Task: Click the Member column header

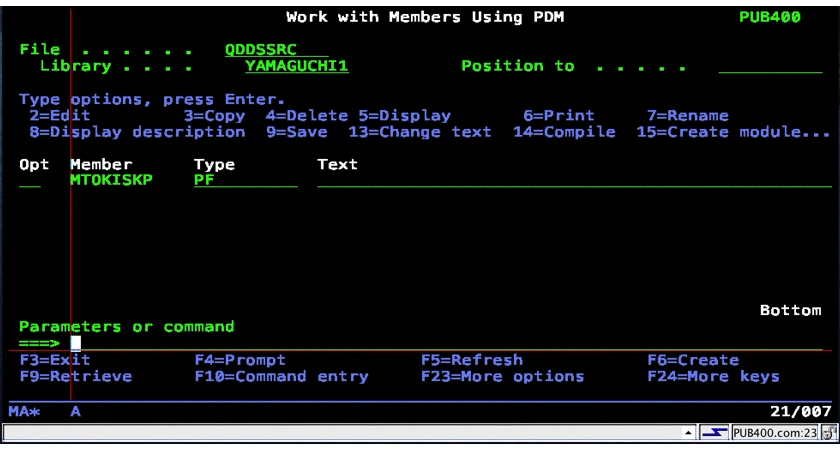Action: click(x=101, y=164)
